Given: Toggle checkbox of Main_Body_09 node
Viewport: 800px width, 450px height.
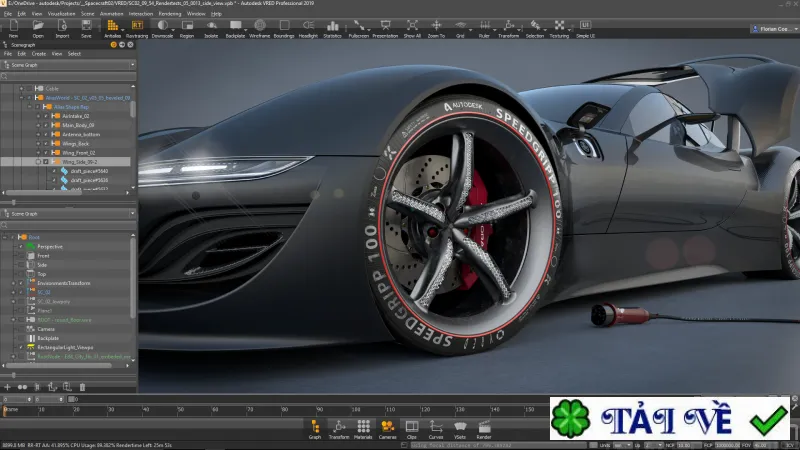Looking at the screenshot, I should tap(46, 125).
